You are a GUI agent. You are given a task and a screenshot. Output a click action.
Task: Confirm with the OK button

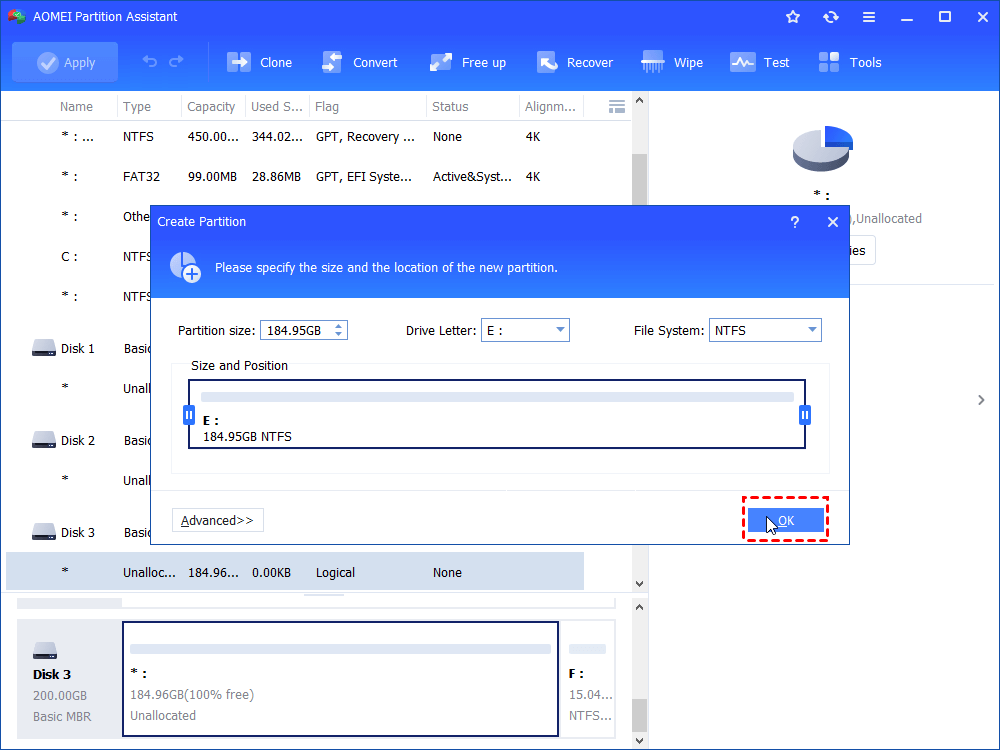click(786, 520)
